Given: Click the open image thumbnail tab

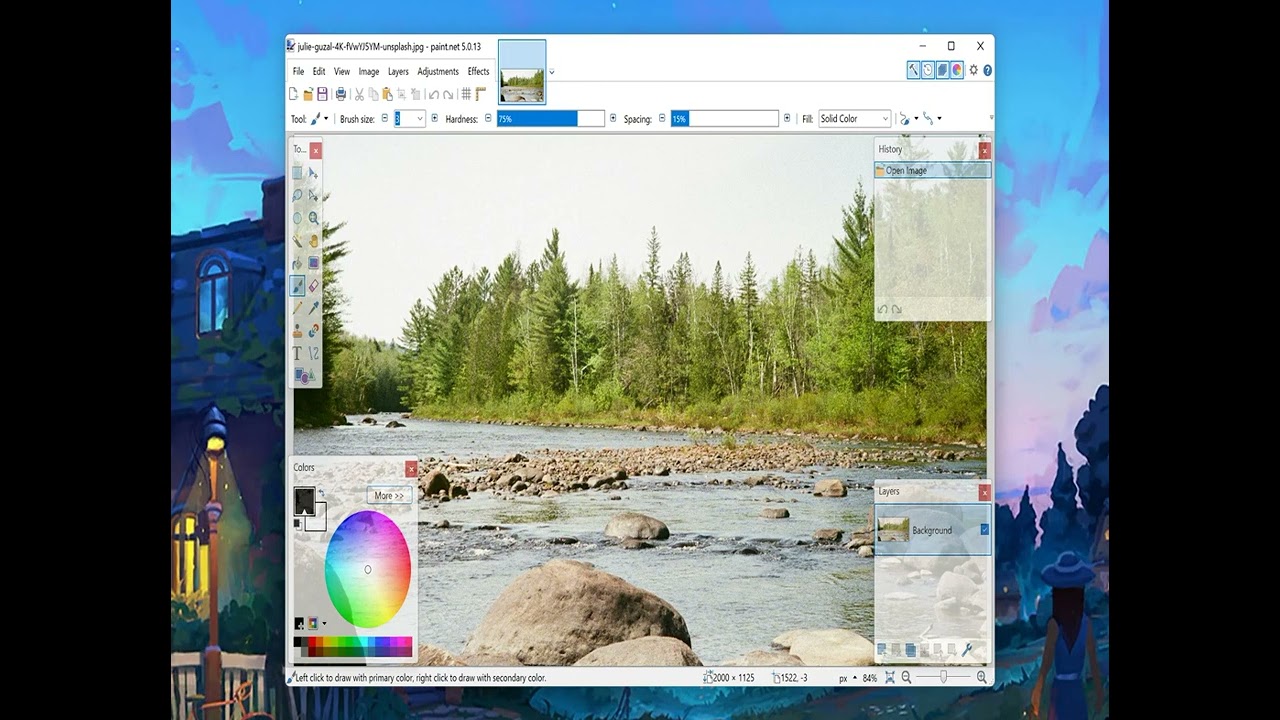Looking at the screenshot, I should click(522, 72).
